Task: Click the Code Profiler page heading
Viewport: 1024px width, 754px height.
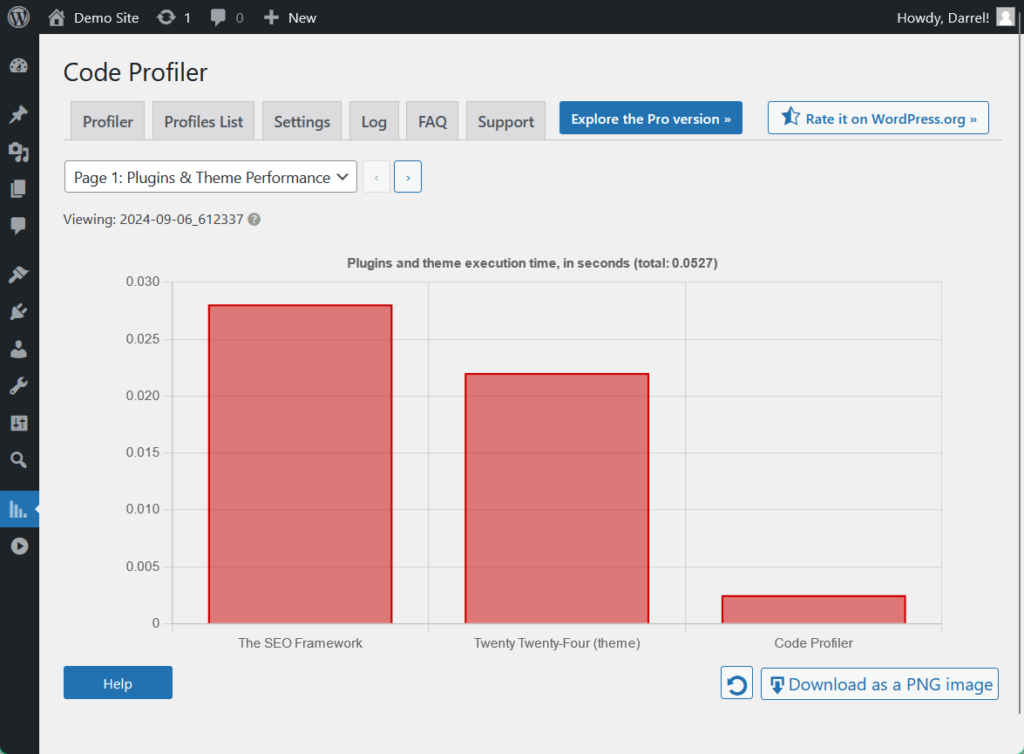Action: (x=135, y=72)
